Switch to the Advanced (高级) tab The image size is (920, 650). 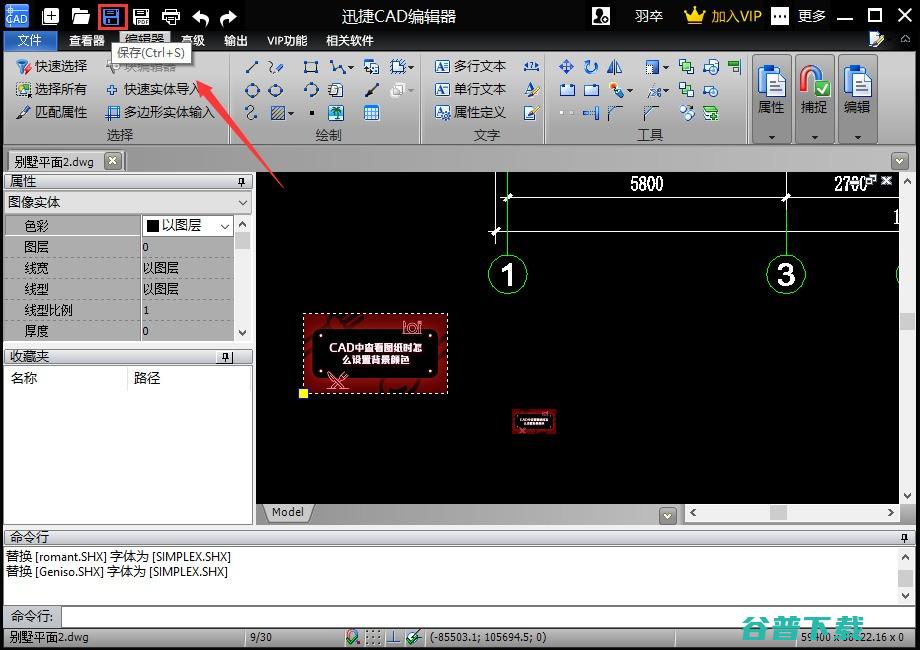193,40
